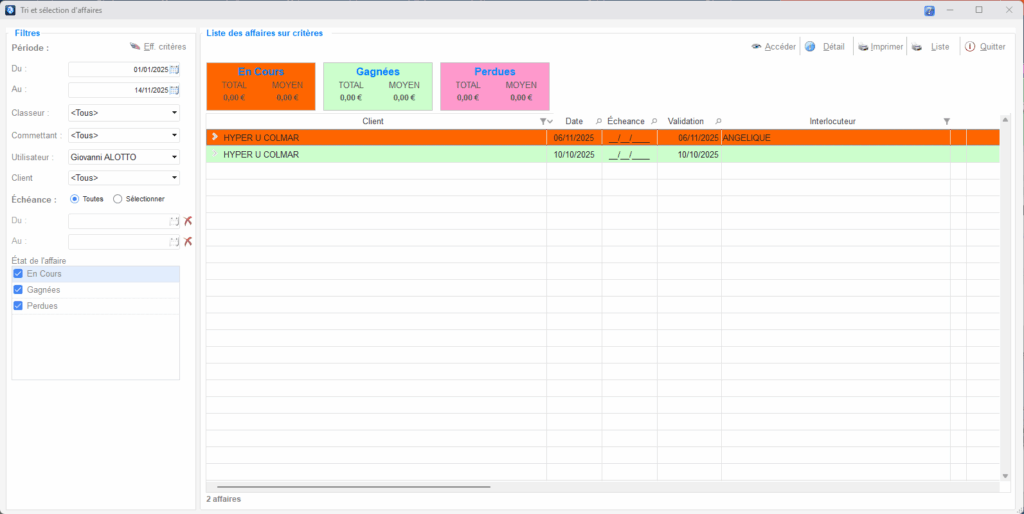The width and height of the screenshot is (1024, 514).
Task: Open Détail via the globe icon
Action: pos(810,47)
